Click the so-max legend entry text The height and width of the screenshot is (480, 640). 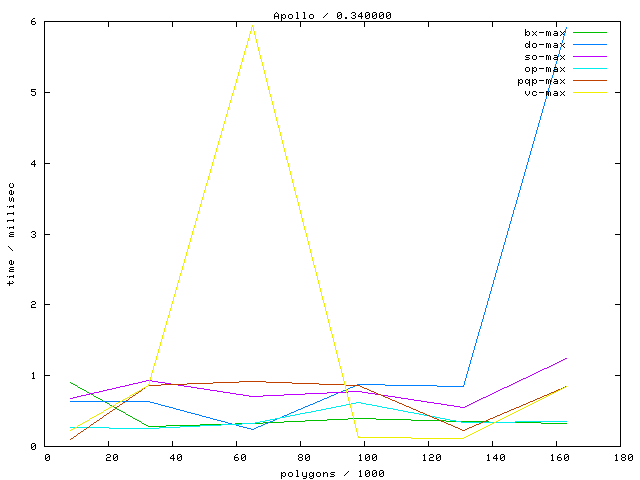click(x=545, y=57)
